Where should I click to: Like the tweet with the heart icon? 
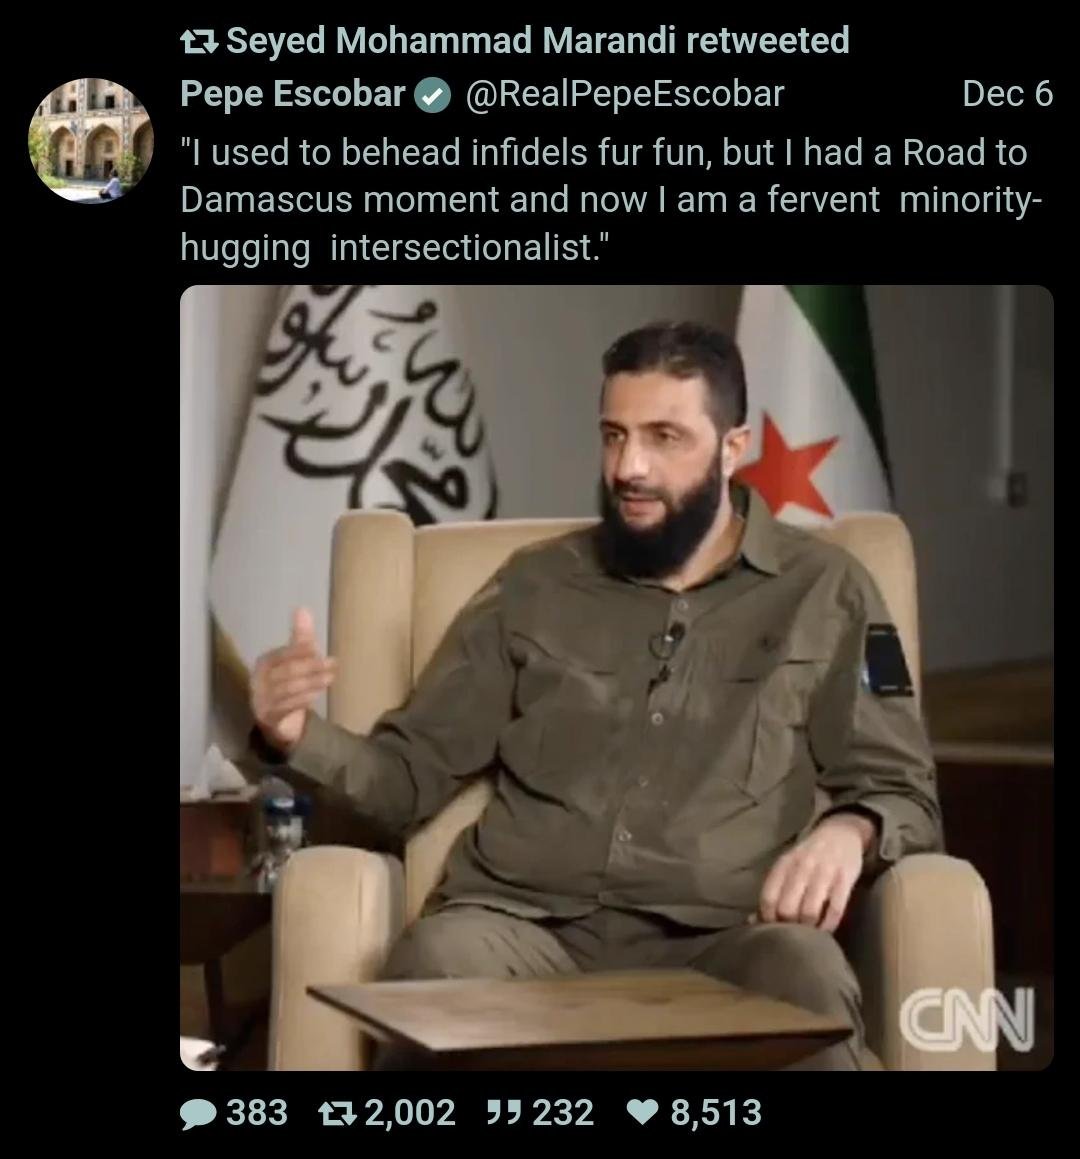[643, 1113]
